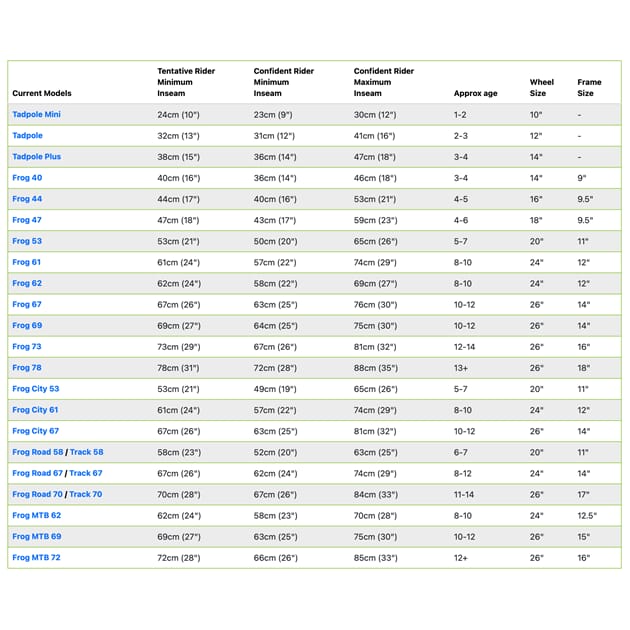Click the Approx age column header

475,93
